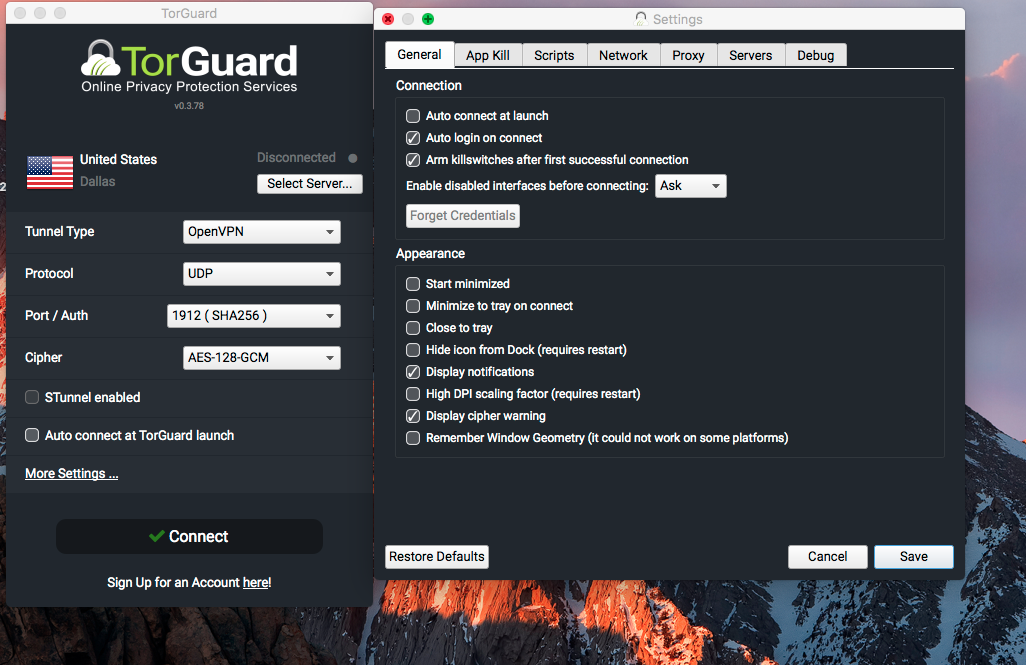
Task: Click the Connection section heading
Action: 429,86
